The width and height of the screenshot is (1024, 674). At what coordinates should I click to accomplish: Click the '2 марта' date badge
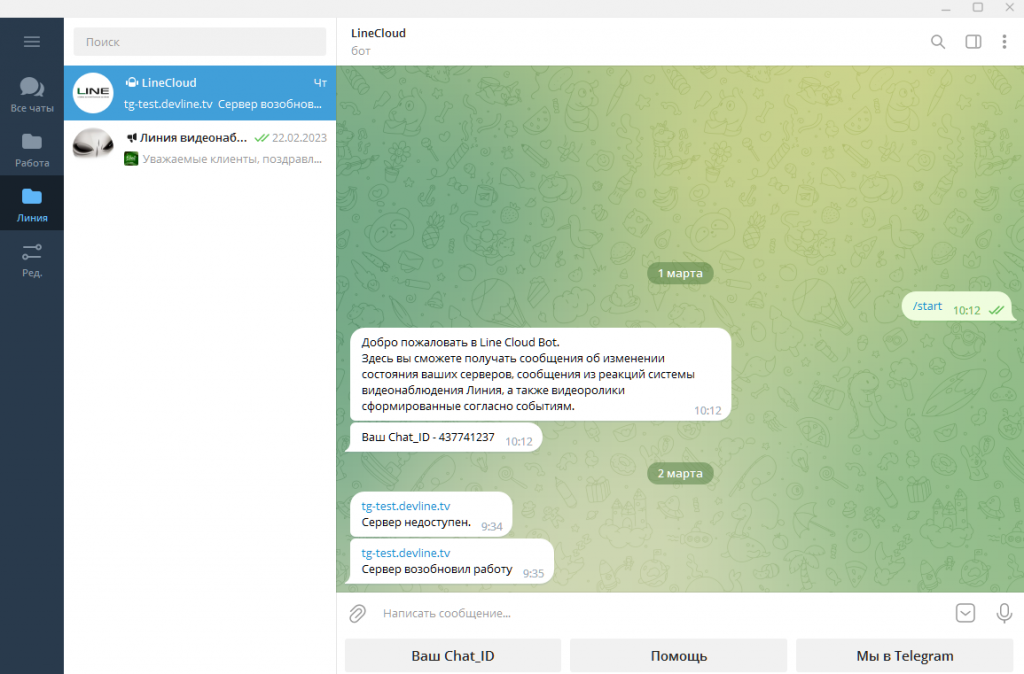[680, 473]
